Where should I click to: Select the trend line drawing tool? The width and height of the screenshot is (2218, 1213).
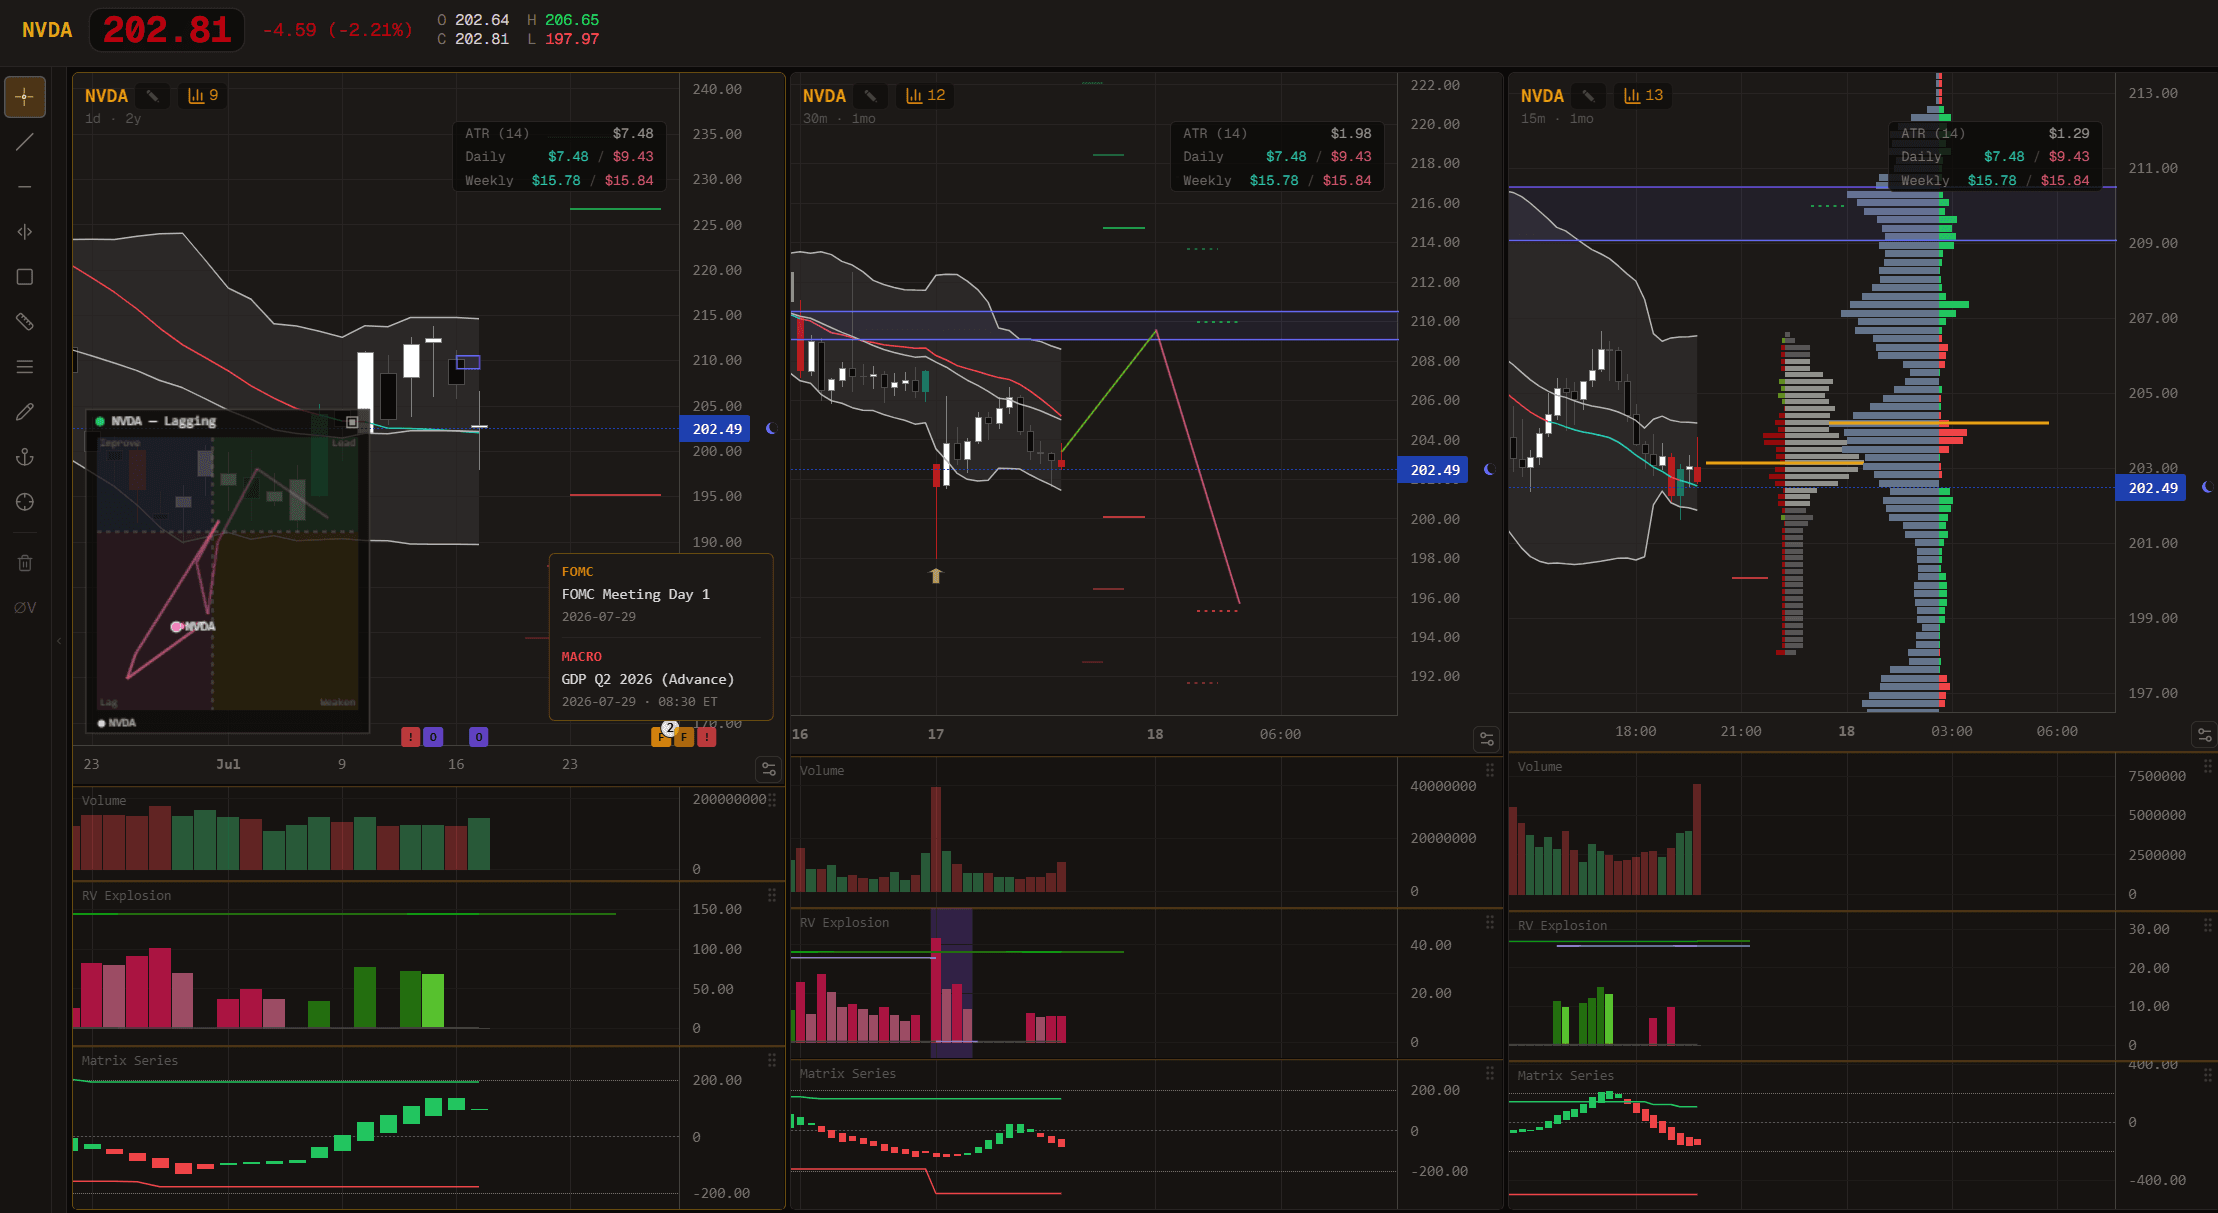[25, 142]
